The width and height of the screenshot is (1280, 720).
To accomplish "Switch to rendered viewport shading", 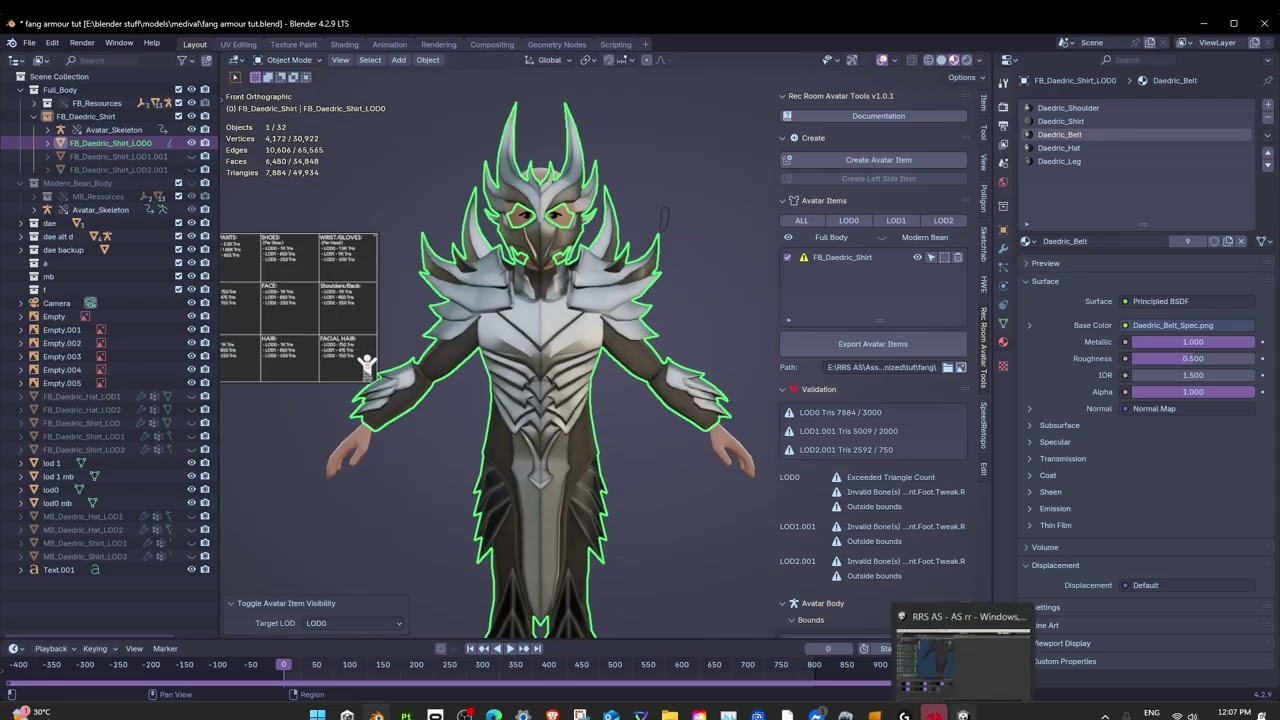I will (966, 60).
